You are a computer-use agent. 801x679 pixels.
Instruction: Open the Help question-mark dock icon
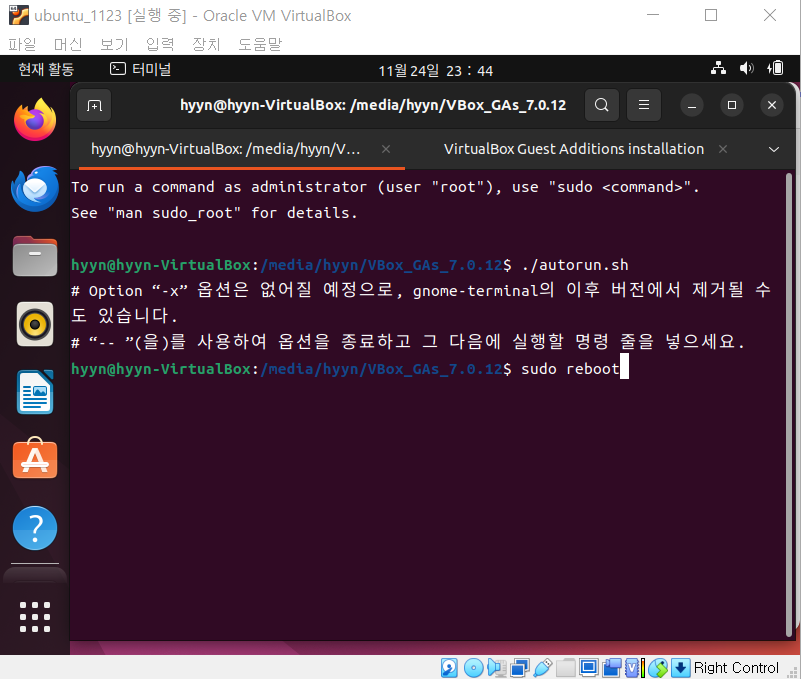[x=35, y=528]
